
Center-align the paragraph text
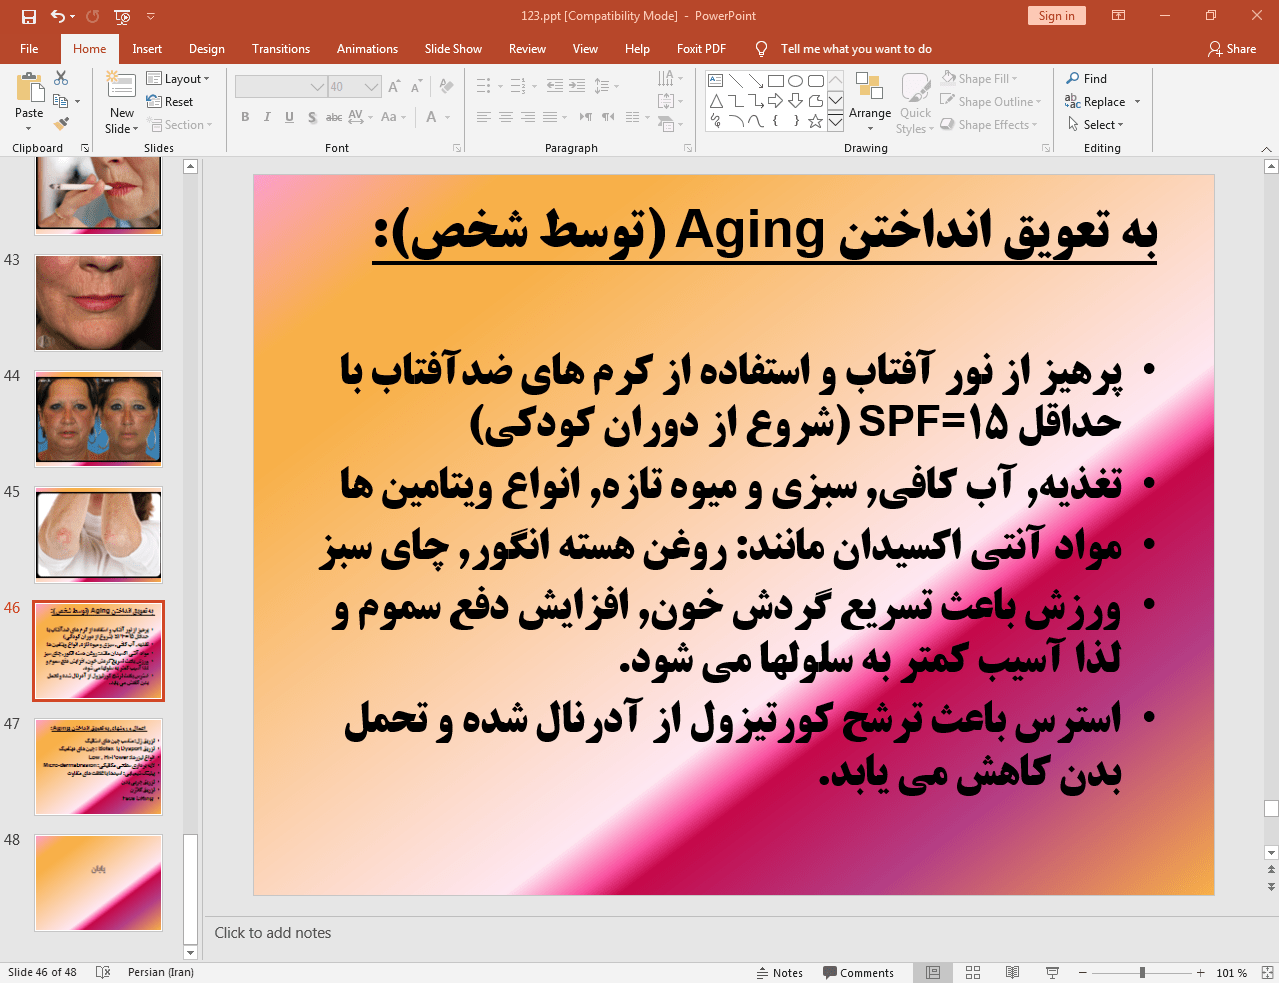point(506,117)
